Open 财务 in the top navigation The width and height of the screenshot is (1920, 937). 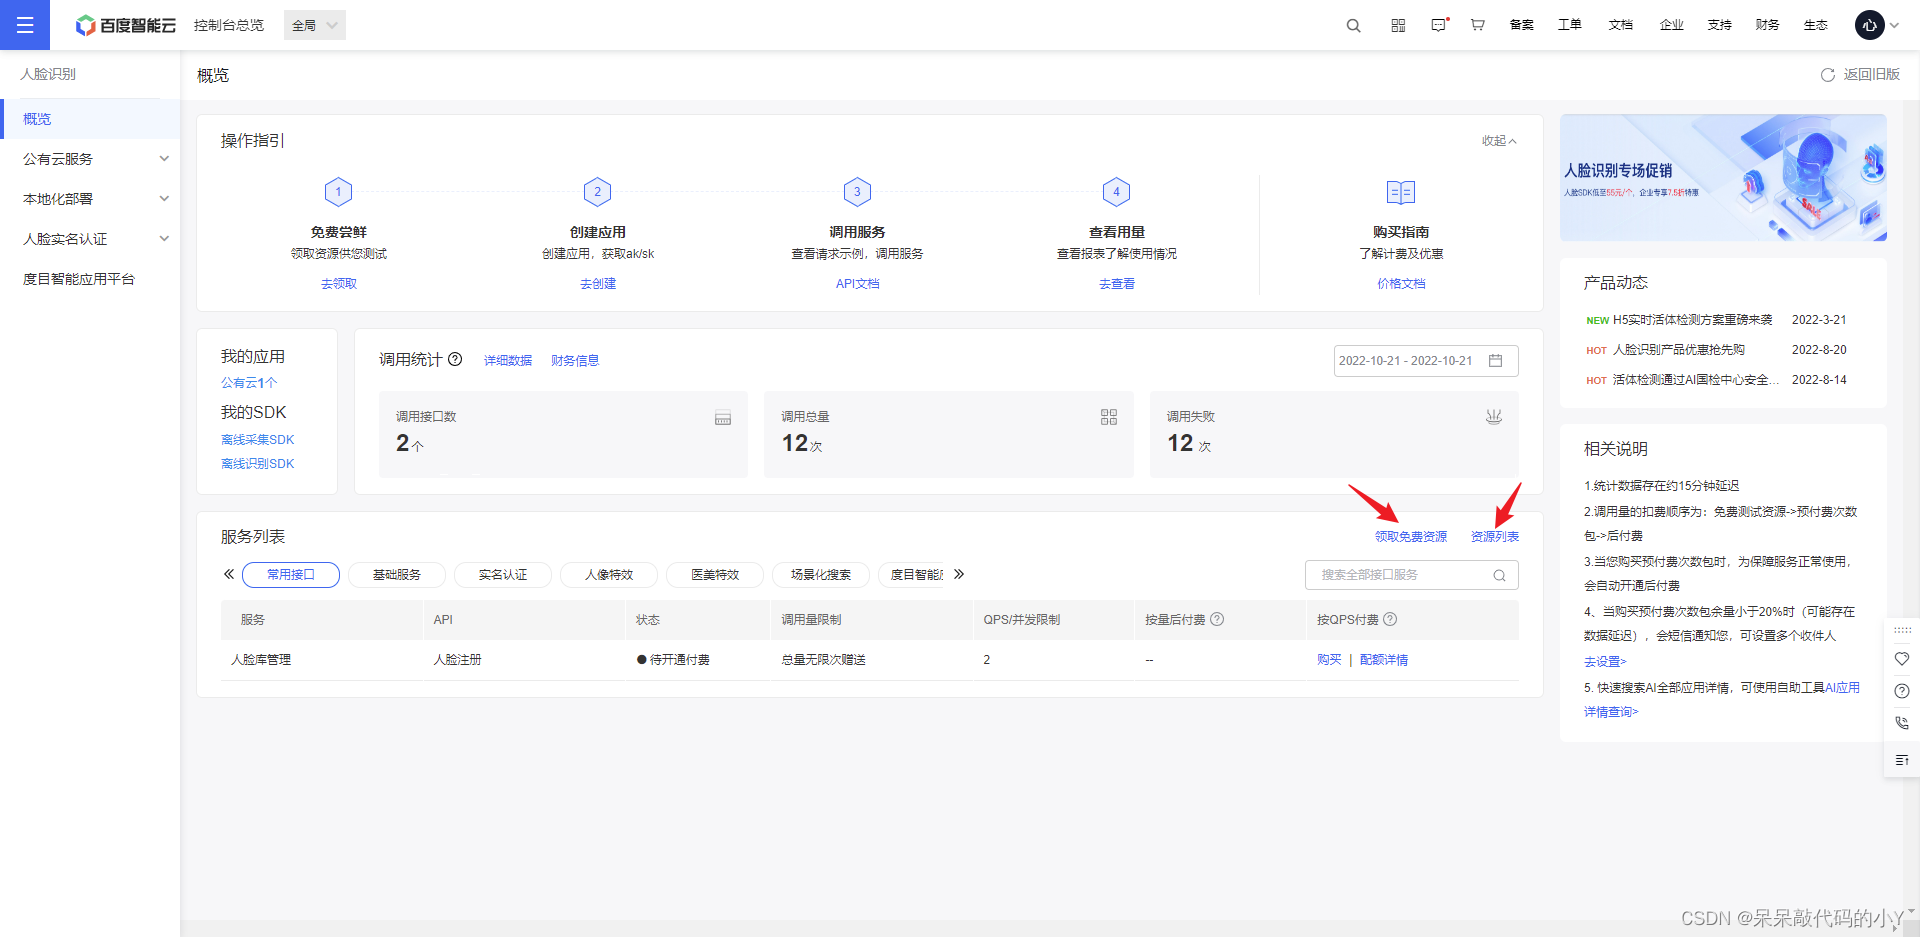coord(1767,25)
